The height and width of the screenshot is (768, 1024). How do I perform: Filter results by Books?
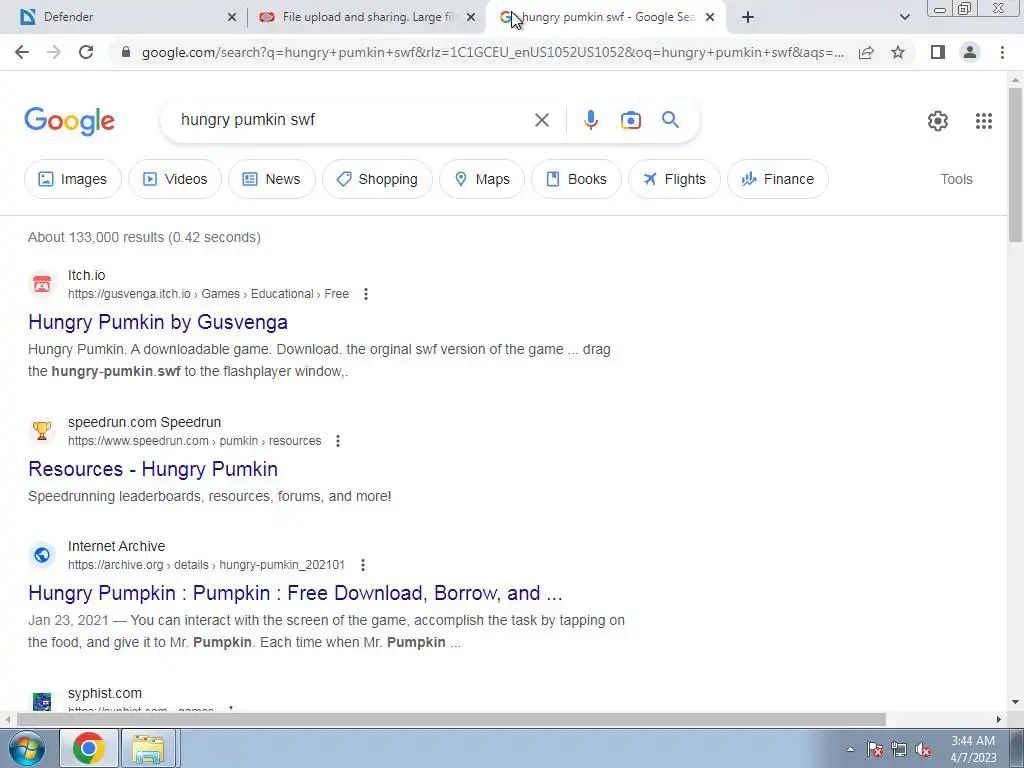coord(576,179)
